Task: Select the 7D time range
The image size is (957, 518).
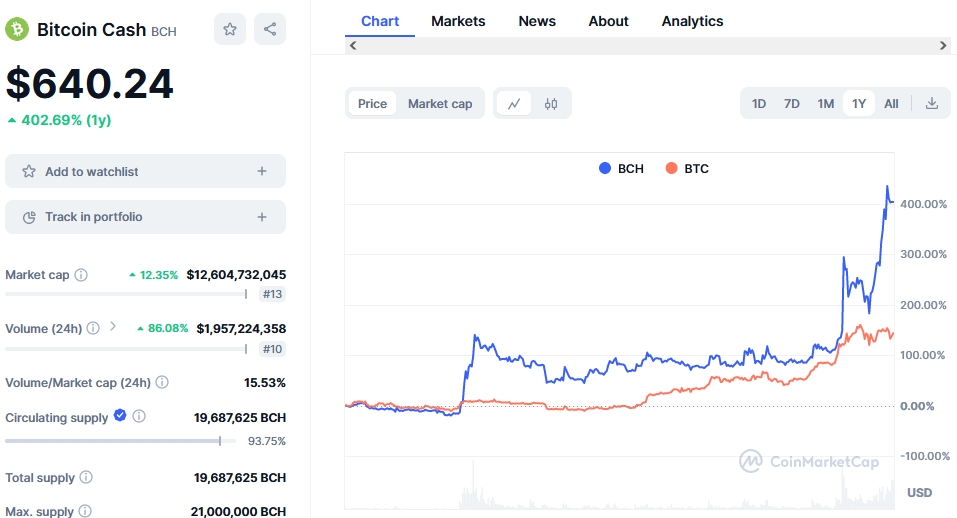Action: (x=792, y=104)
